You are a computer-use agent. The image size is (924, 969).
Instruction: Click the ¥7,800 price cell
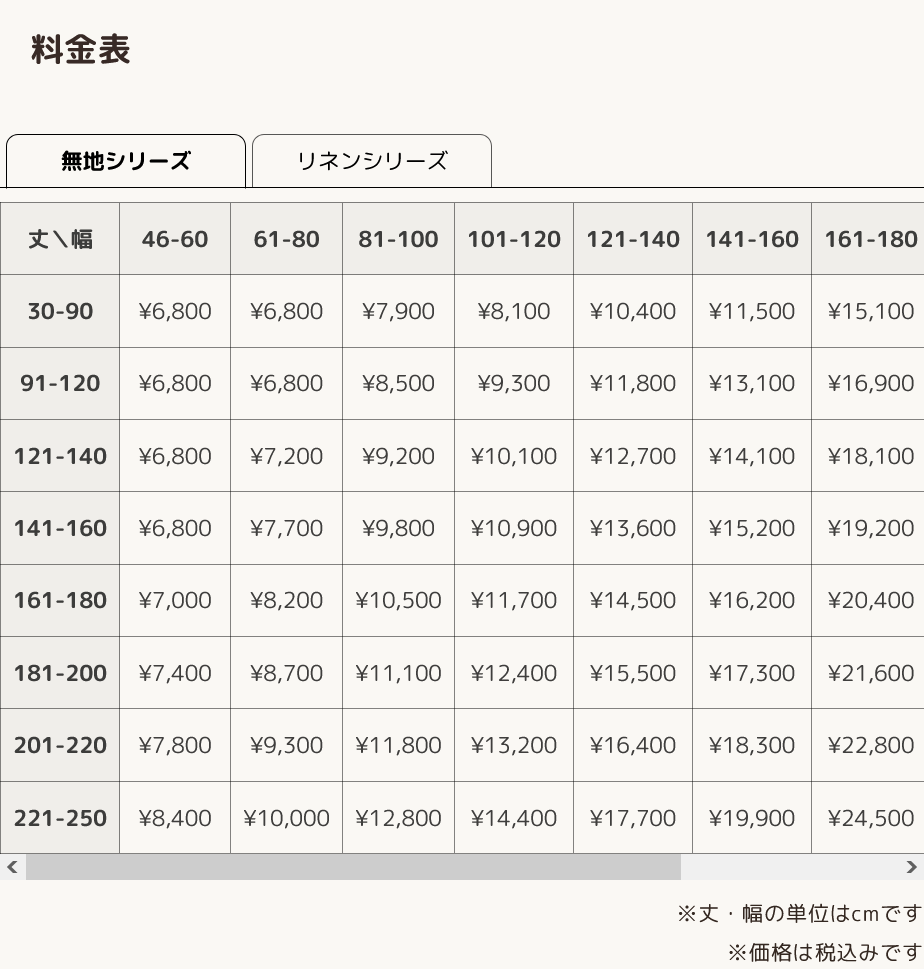175,745
